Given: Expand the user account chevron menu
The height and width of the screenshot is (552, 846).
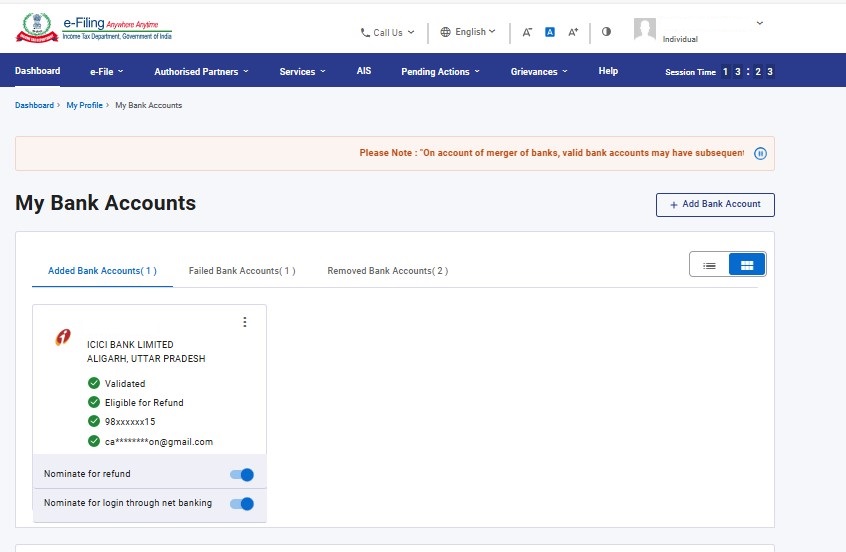Looking at the screenshot, I should coord(760,23).
